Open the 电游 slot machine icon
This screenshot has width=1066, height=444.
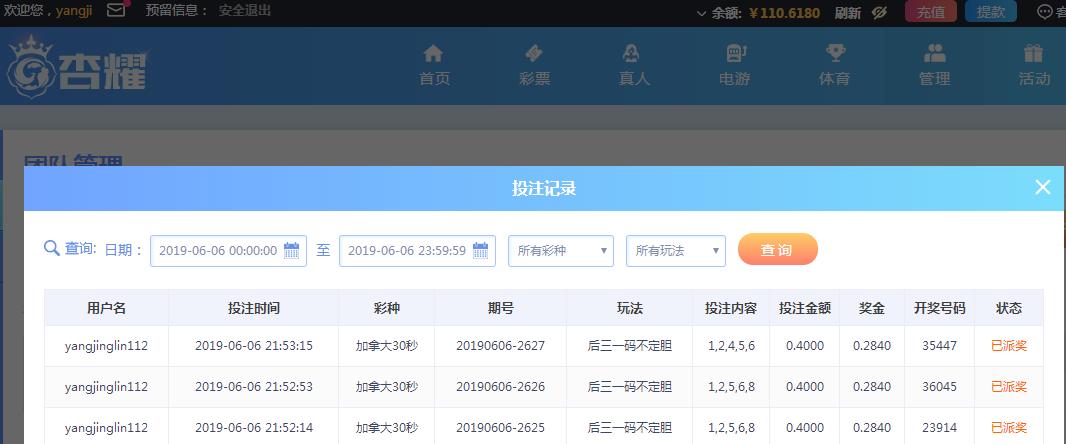pyautogui.click(x=734, y=53)
